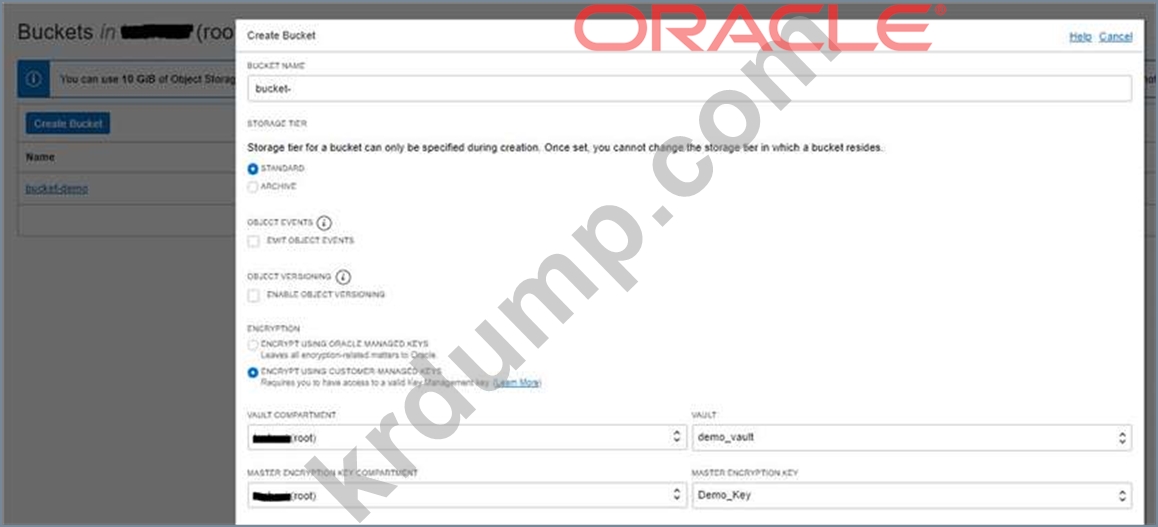Click the Cancel link in dialog header

click(x=1115, y=36)
